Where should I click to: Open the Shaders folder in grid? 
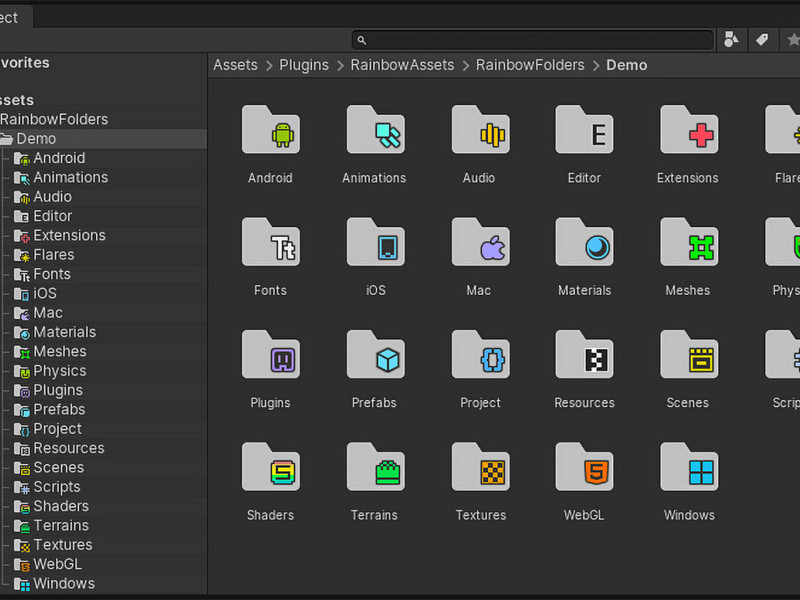tap(271, 467)
